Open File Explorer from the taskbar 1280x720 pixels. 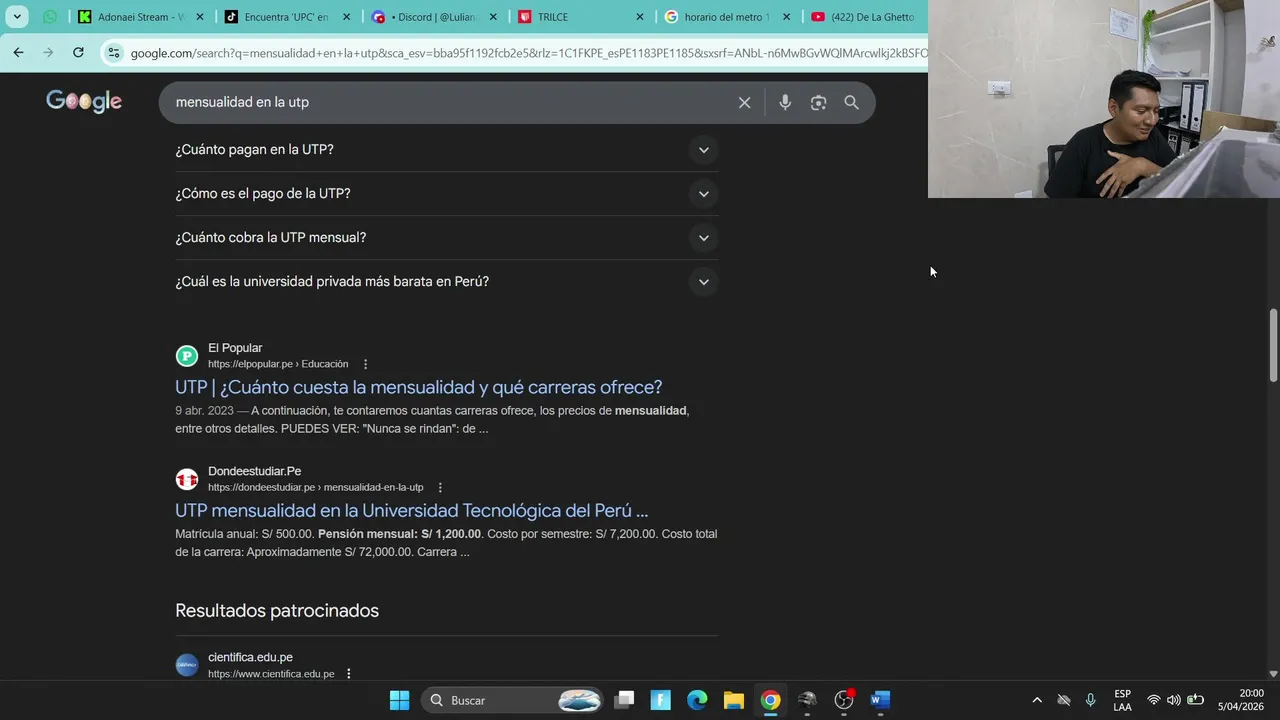pyautogui.click(x=734, y=700)
